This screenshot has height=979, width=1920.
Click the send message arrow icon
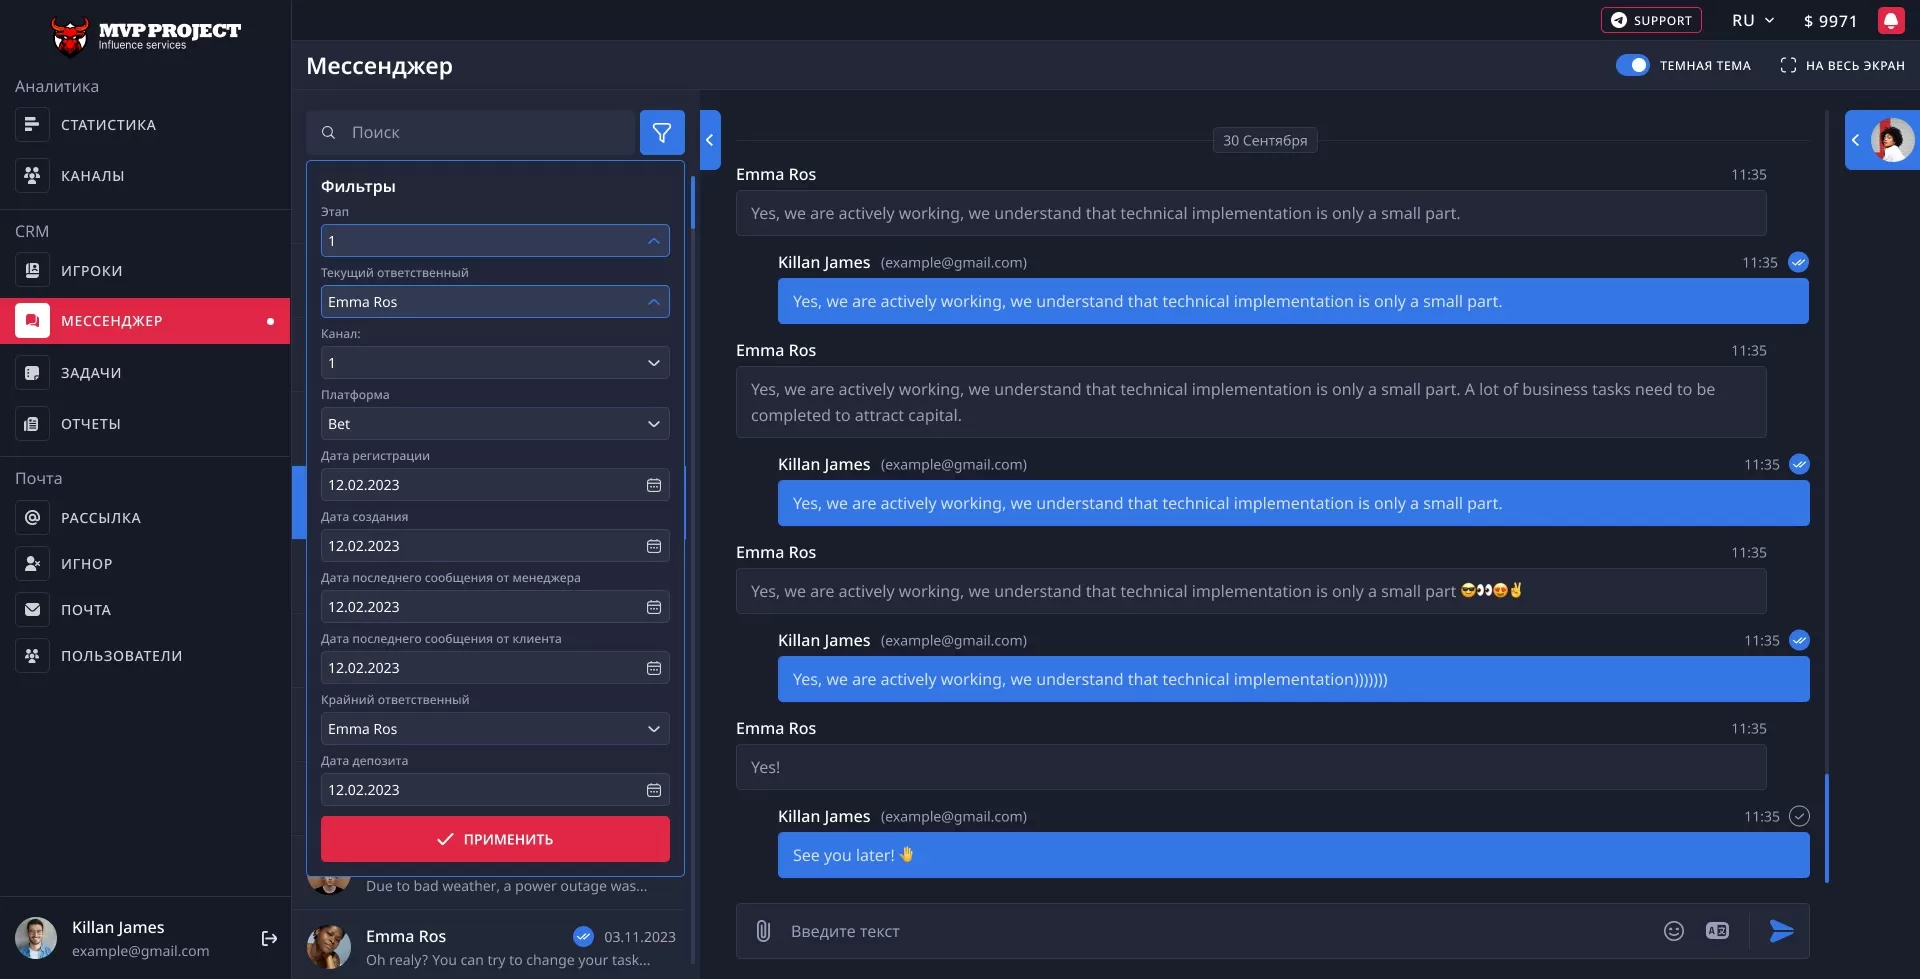click(1781, 931)
